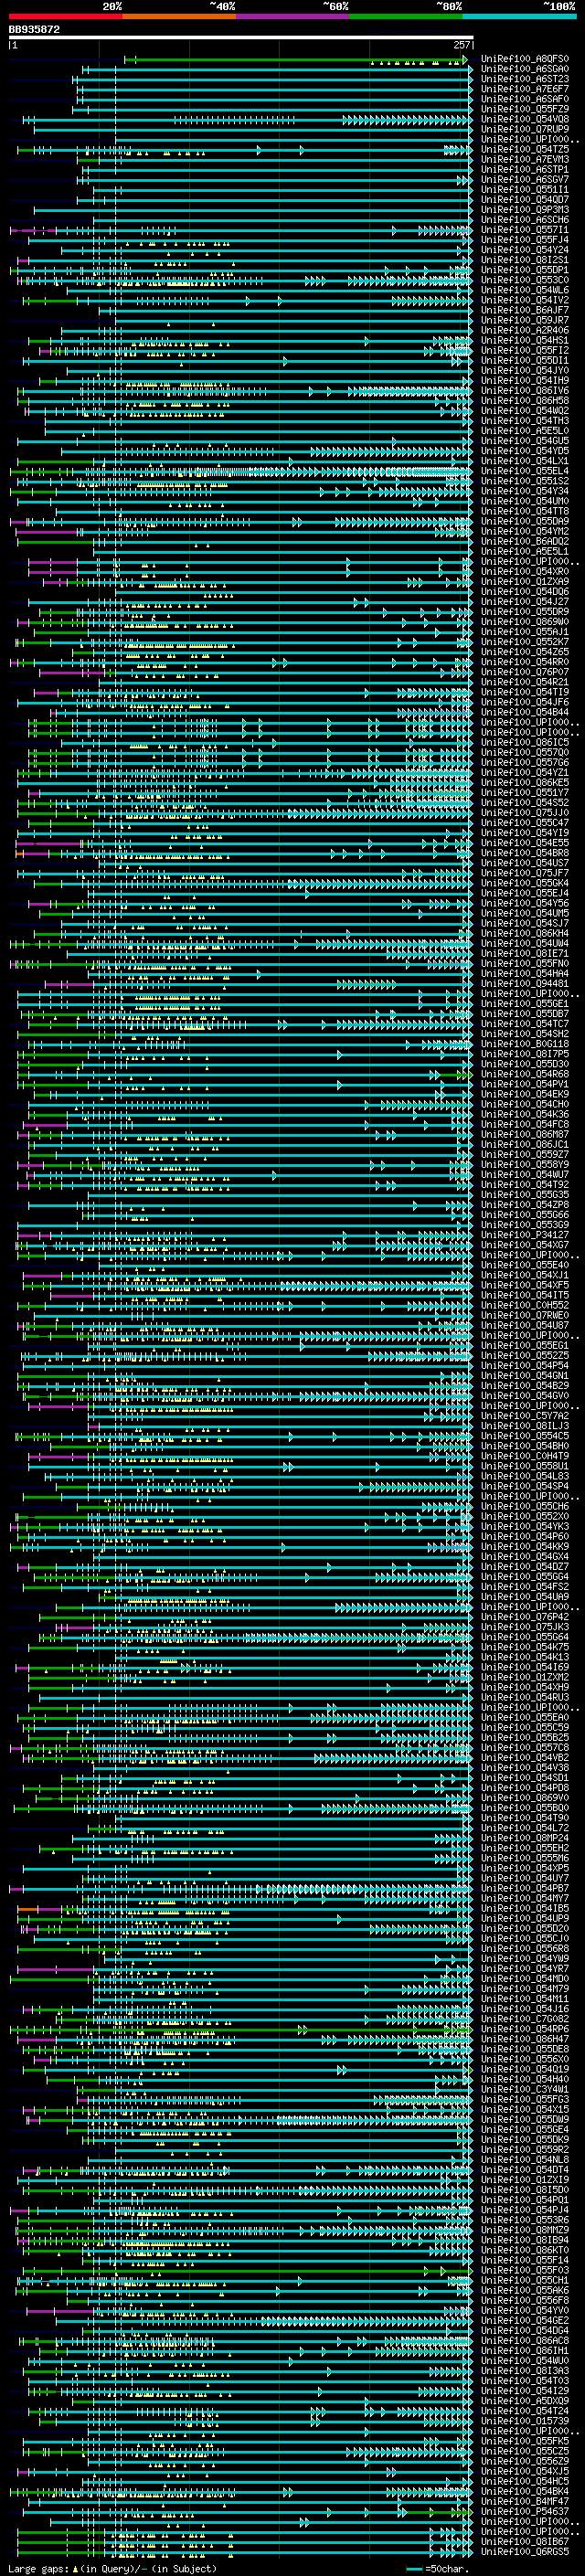The image size is (585, 2576).
Task: Click hit label UniRef100_Q551I1
Action: [x=525, y=189]
